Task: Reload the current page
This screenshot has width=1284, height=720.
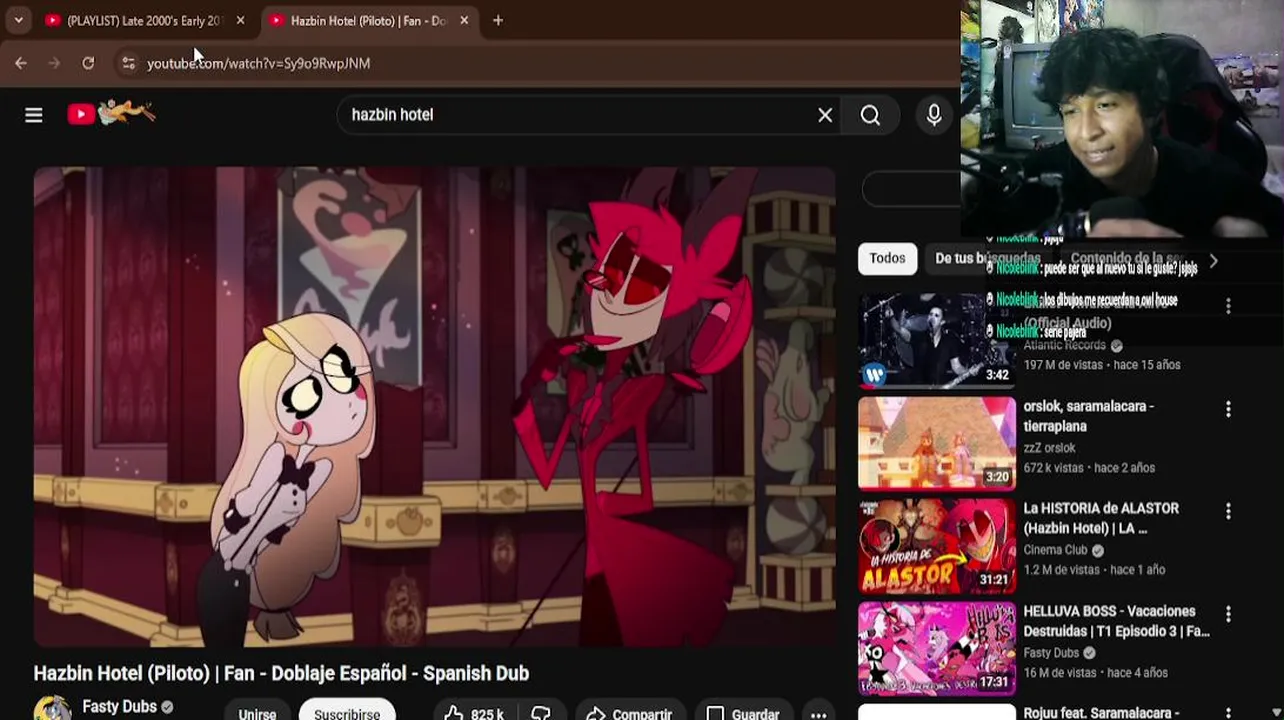Action: click(x=88, y=63)
